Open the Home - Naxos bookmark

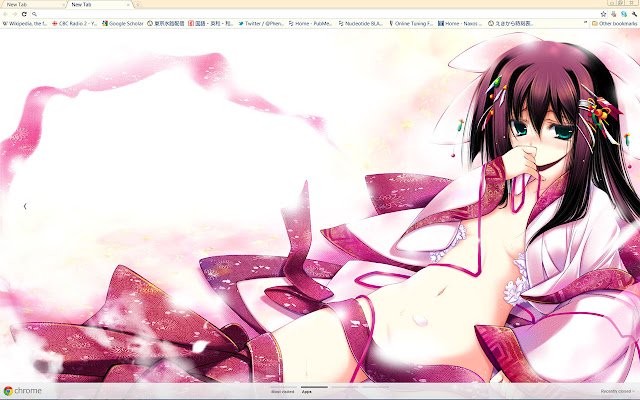tap(460, 24)
